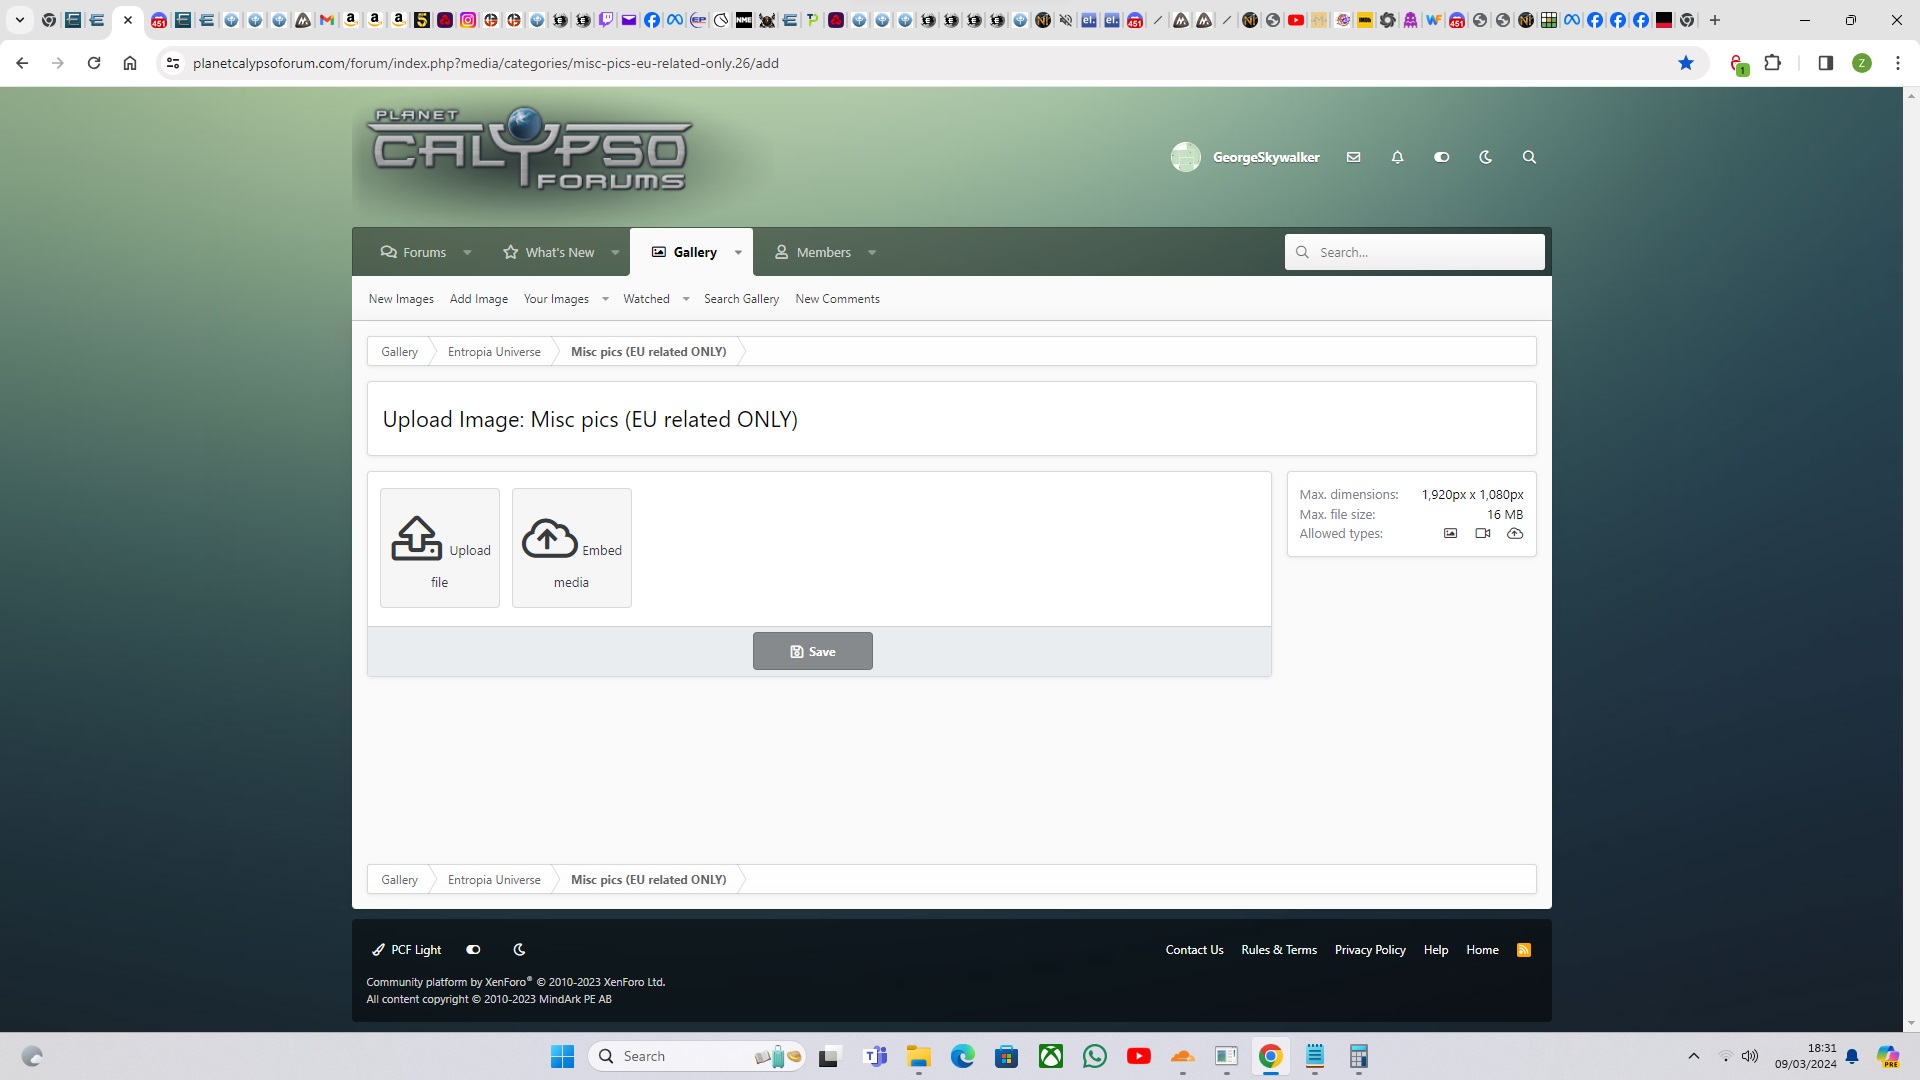Expand Your Images dropdown arrow
The height and width of the screenshot is (1080, 1920).
[605, 299]
